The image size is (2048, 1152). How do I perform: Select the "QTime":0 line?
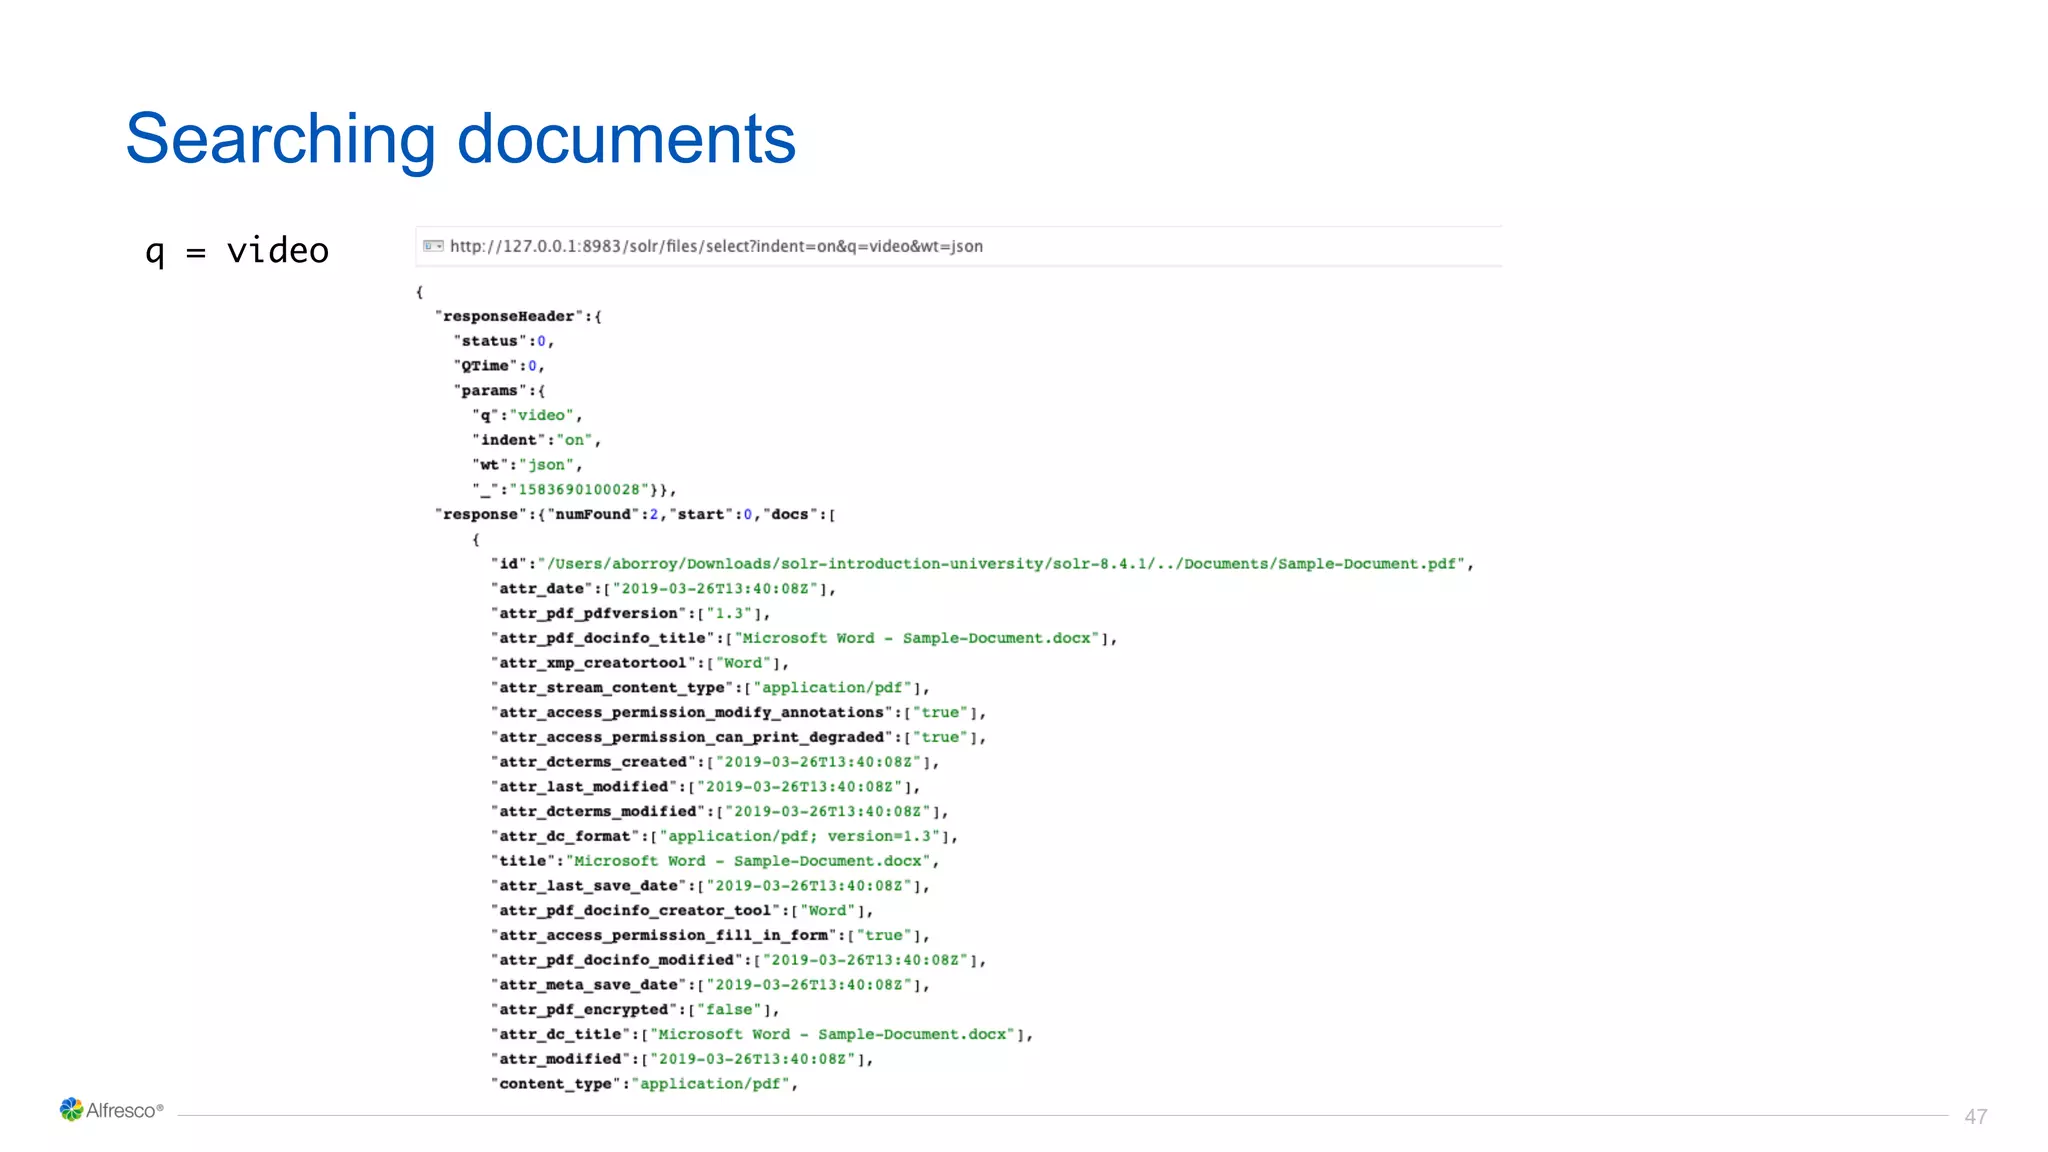pyautogui.click(x=499, y=366)
